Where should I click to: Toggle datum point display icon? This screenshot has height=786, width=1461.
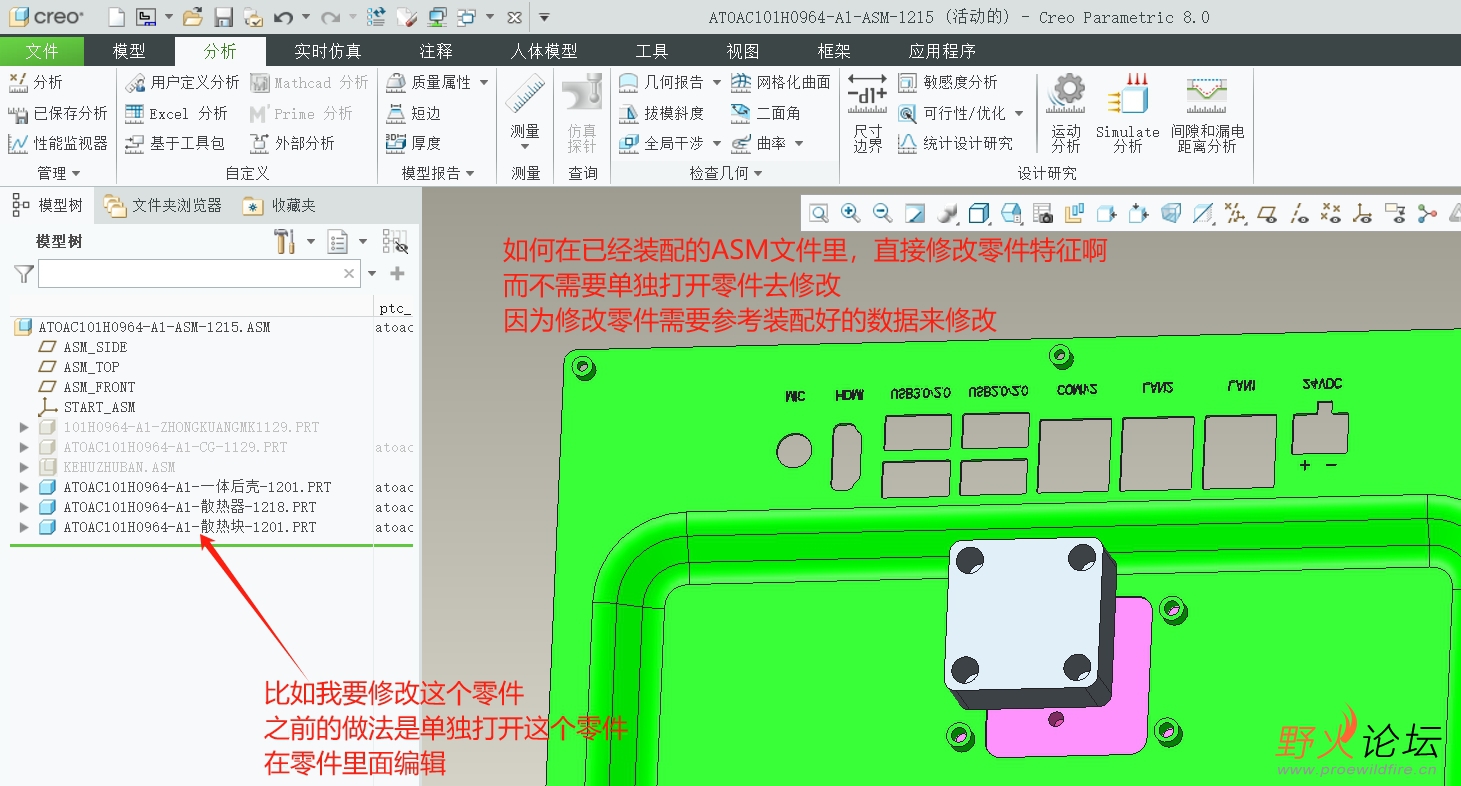[x=1331, y=213]
